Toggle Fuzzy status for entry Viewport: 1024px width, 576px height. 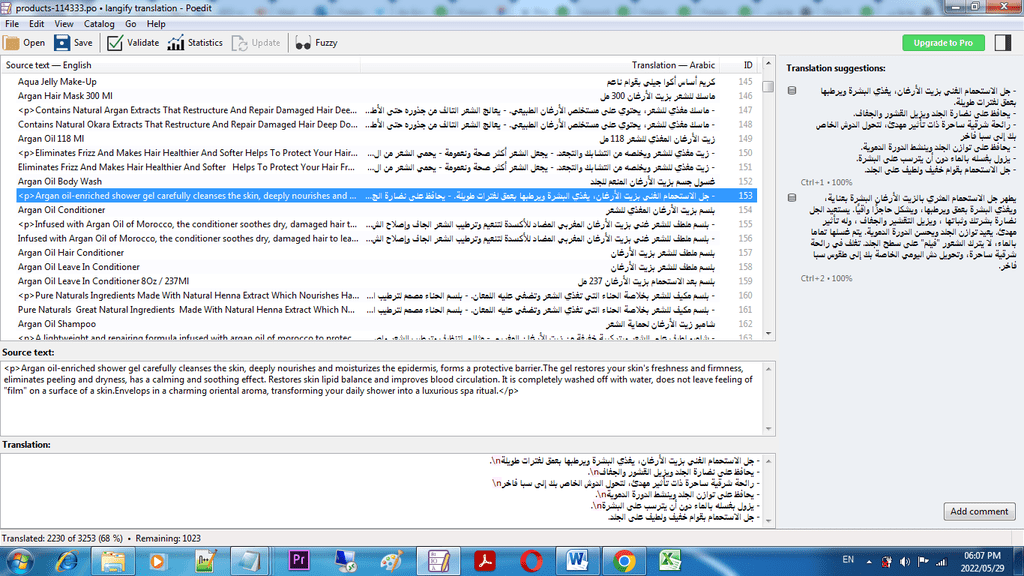[x=316, y=43]
